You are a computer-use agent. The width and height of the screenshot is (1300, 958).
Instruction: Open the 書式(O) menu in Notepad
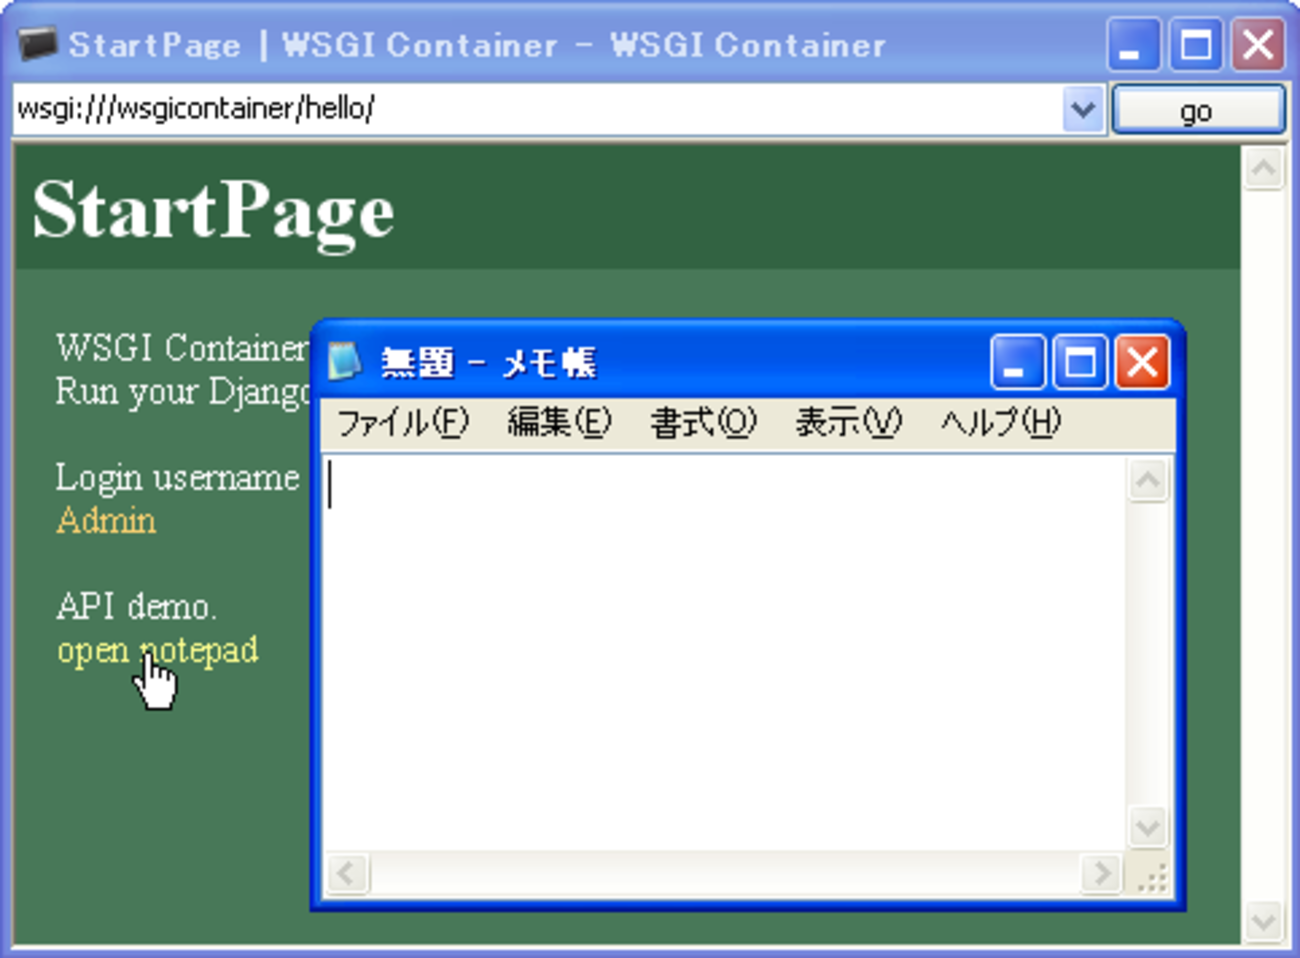click(703, 423)
